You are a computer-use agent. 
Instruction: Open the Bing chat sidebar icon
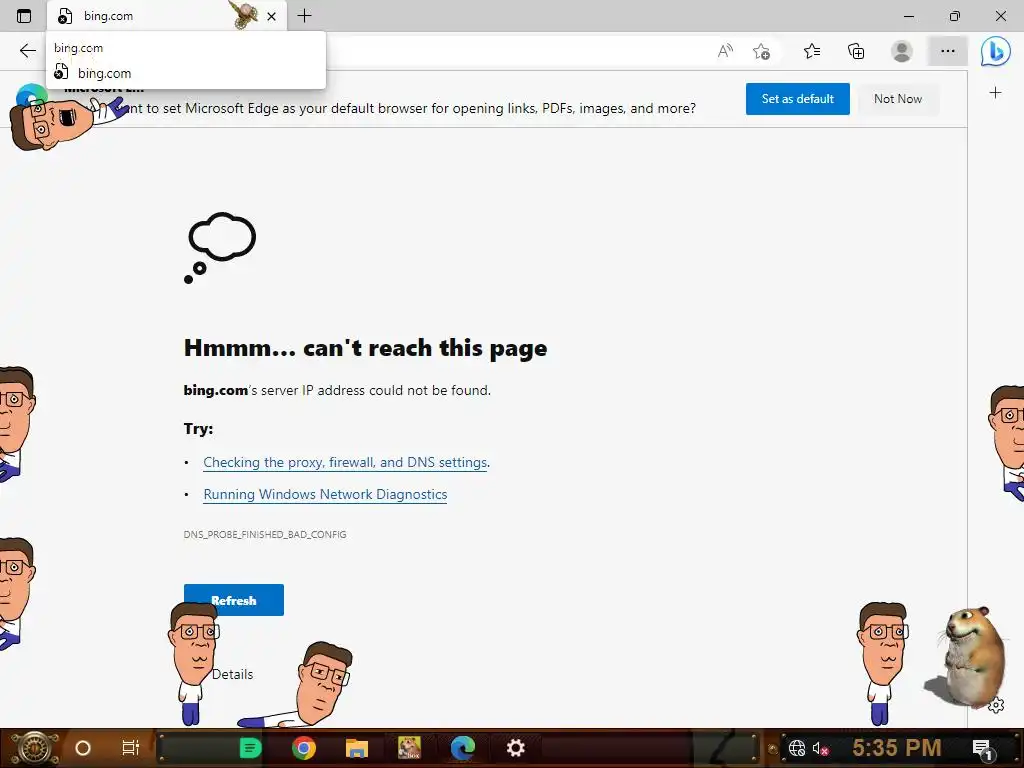coord(995,51)
